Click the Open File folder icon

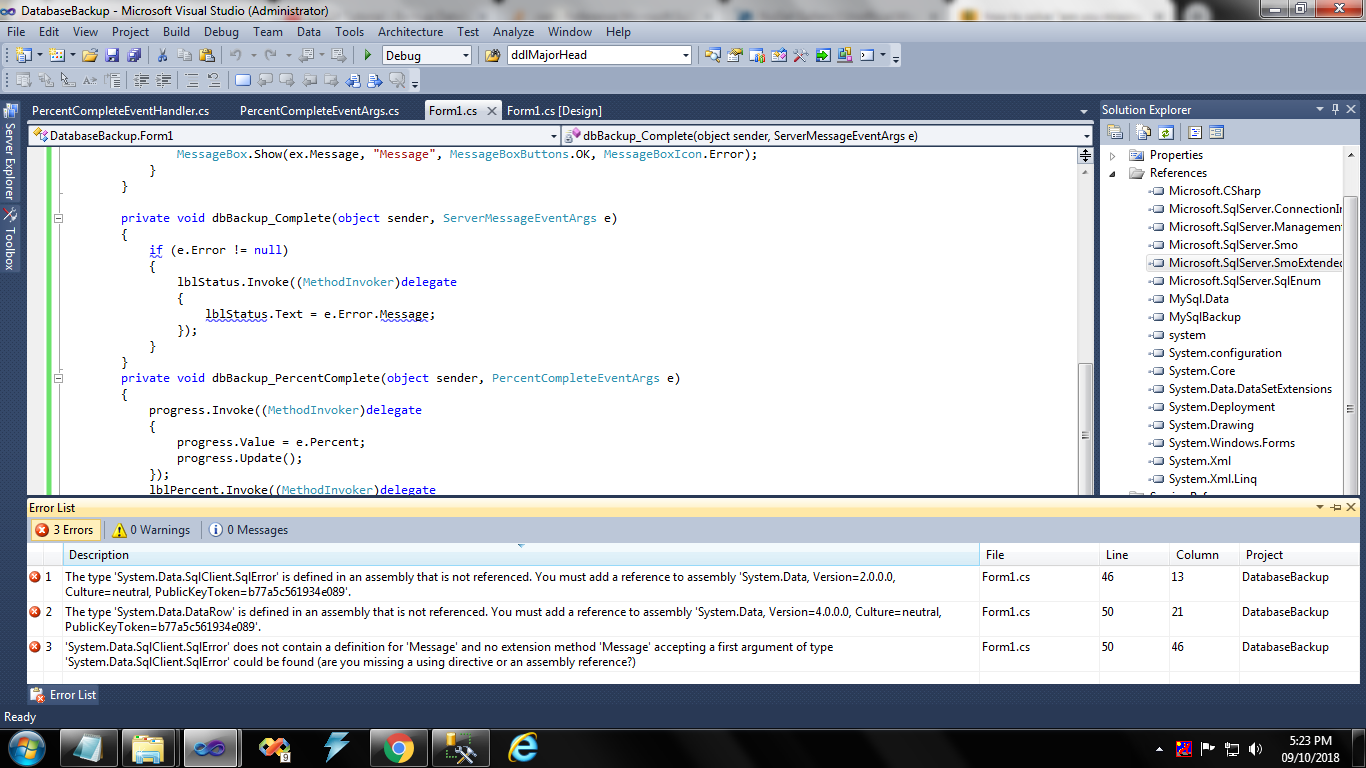[x=90, y=56]
